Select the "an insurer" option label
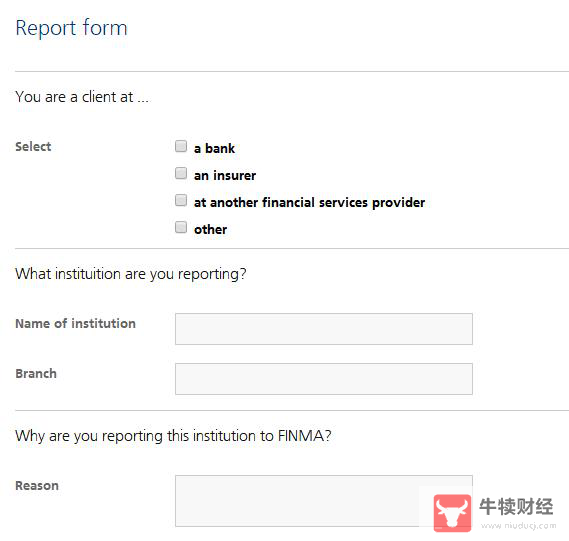Image resolution: width=569 pixels, height=541 pixels. [x=225, y=175]
